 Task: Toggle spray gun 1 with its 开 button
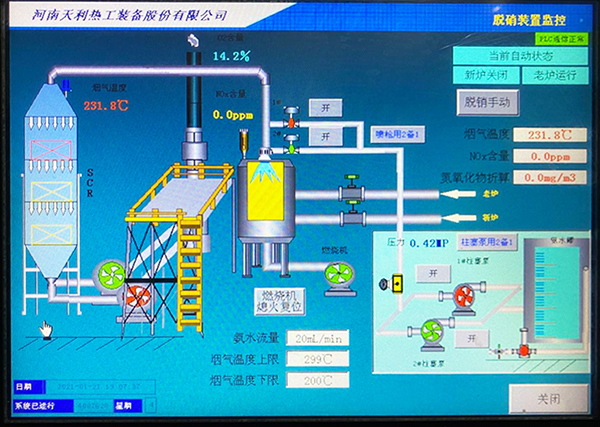pyautogui.click(x=324, y=107)
